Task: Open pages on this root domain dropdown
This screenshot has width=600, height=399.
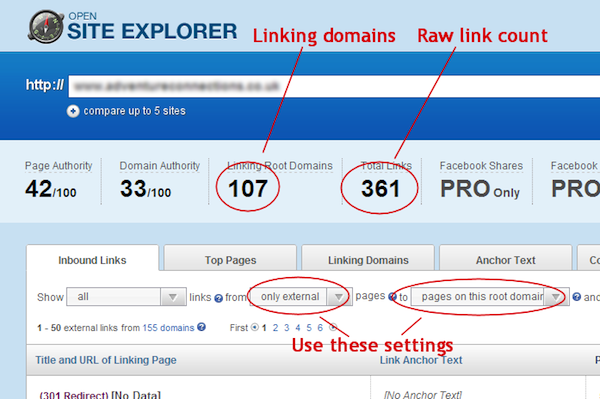Action: point(490,297)
